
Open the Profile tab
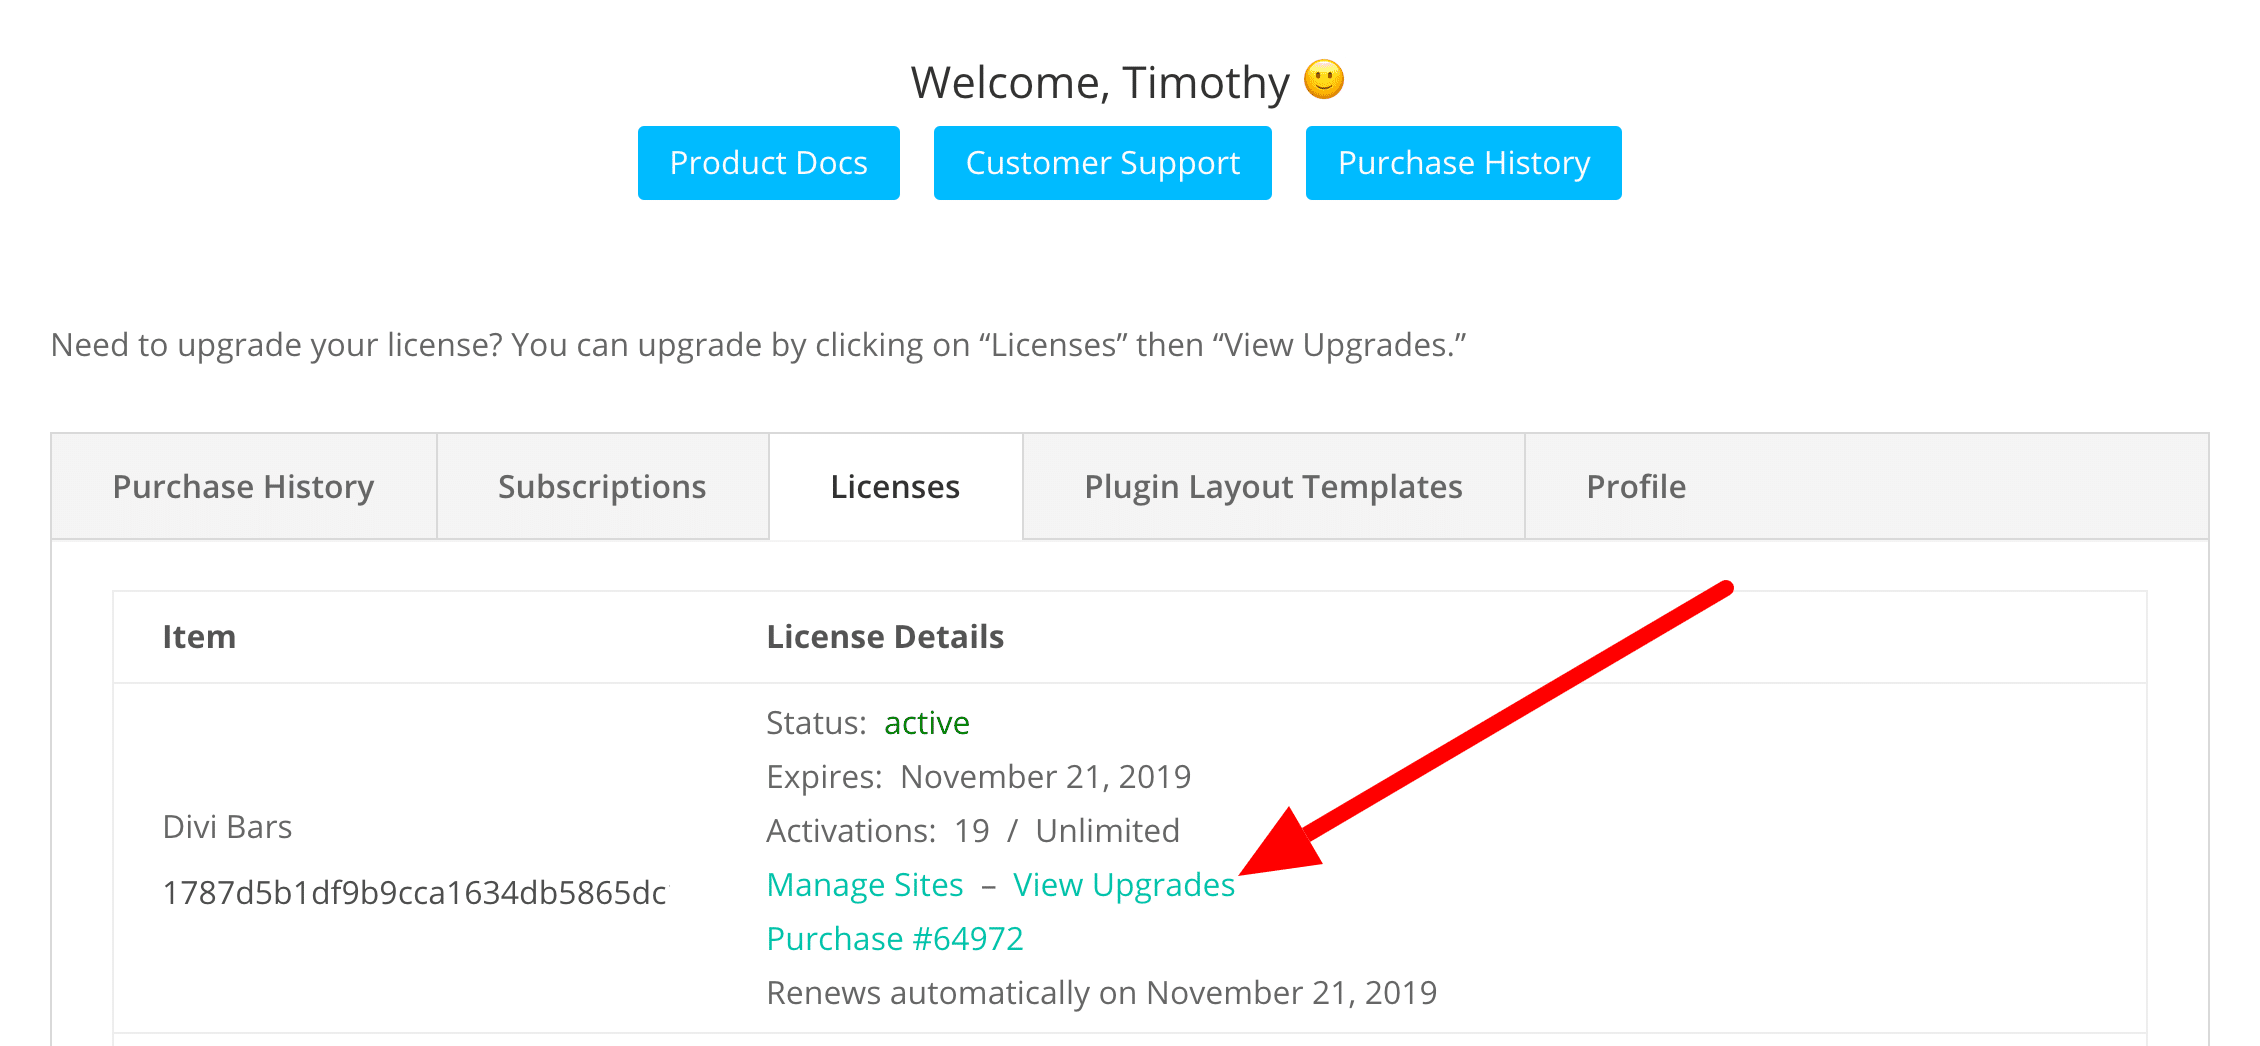(x=1636, y=487)
